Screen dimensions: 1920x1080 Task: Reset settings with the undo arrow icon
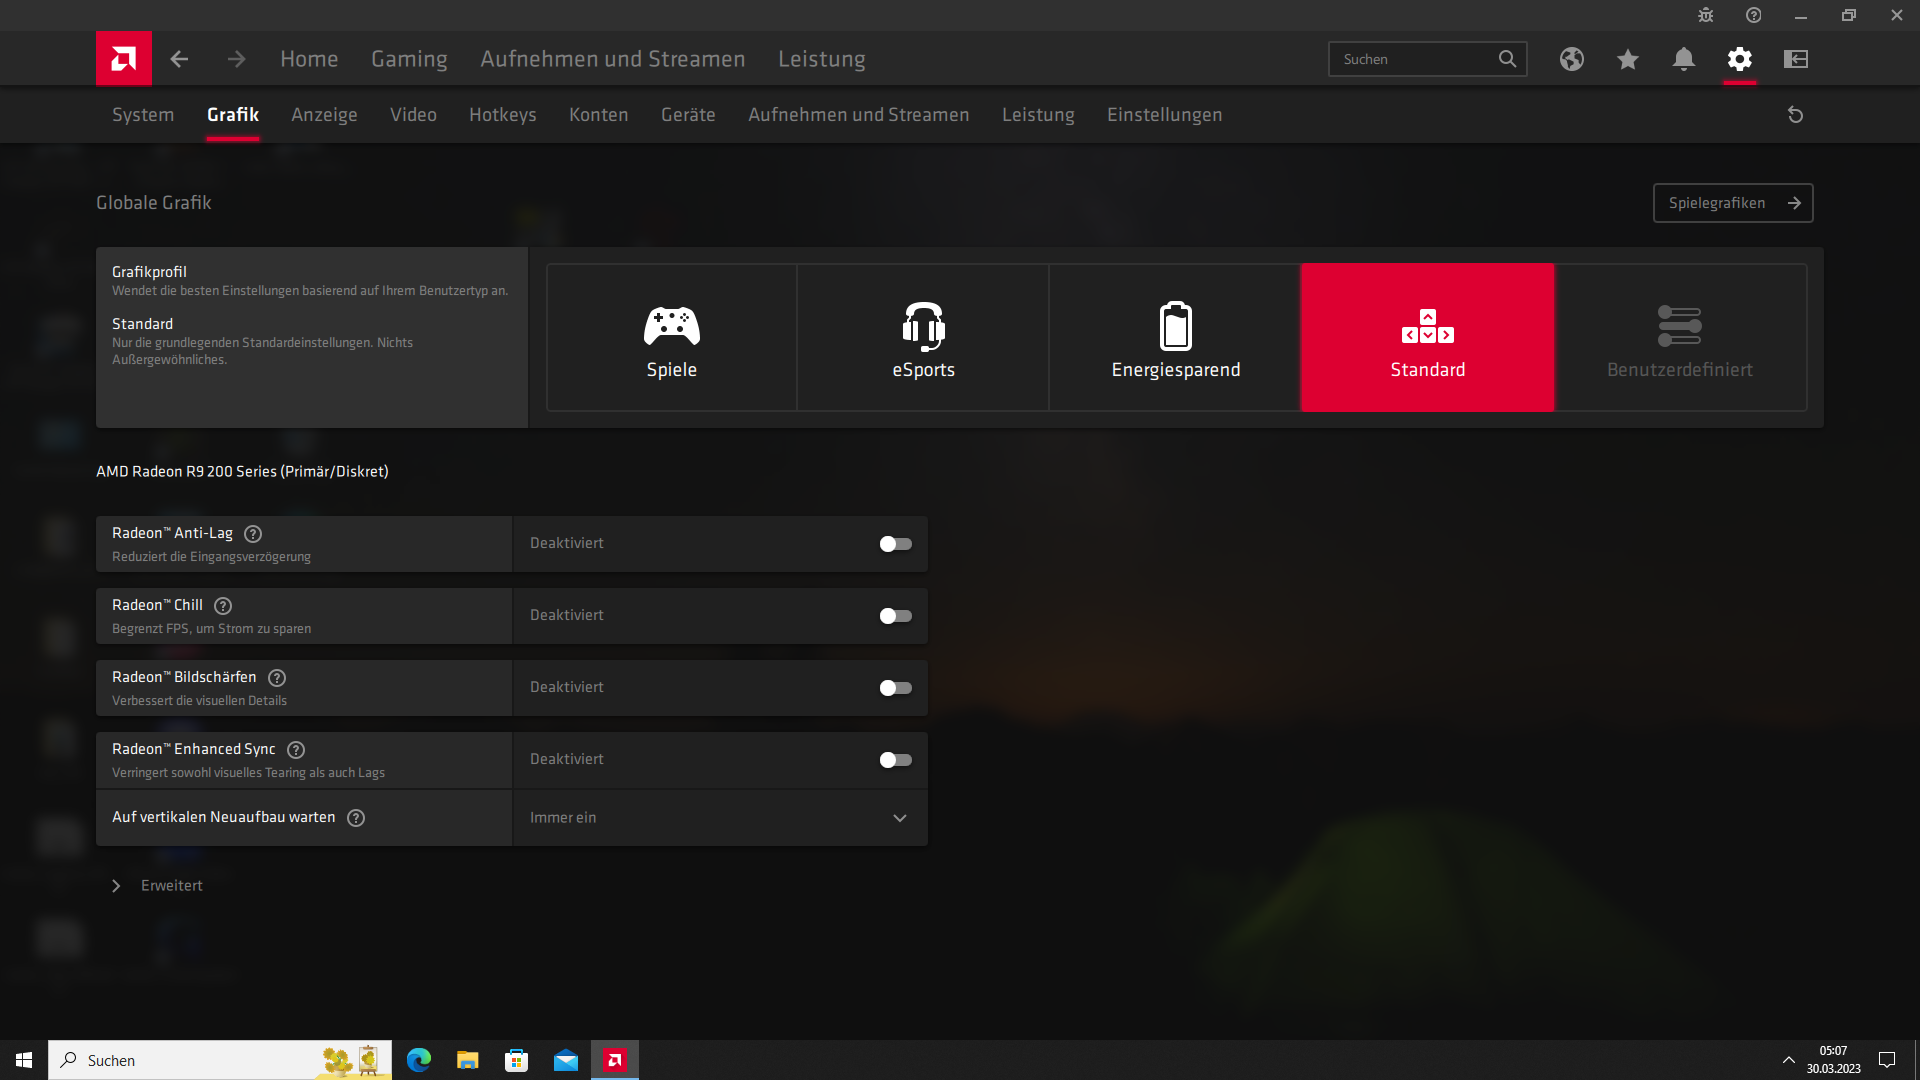(1796, 115)
